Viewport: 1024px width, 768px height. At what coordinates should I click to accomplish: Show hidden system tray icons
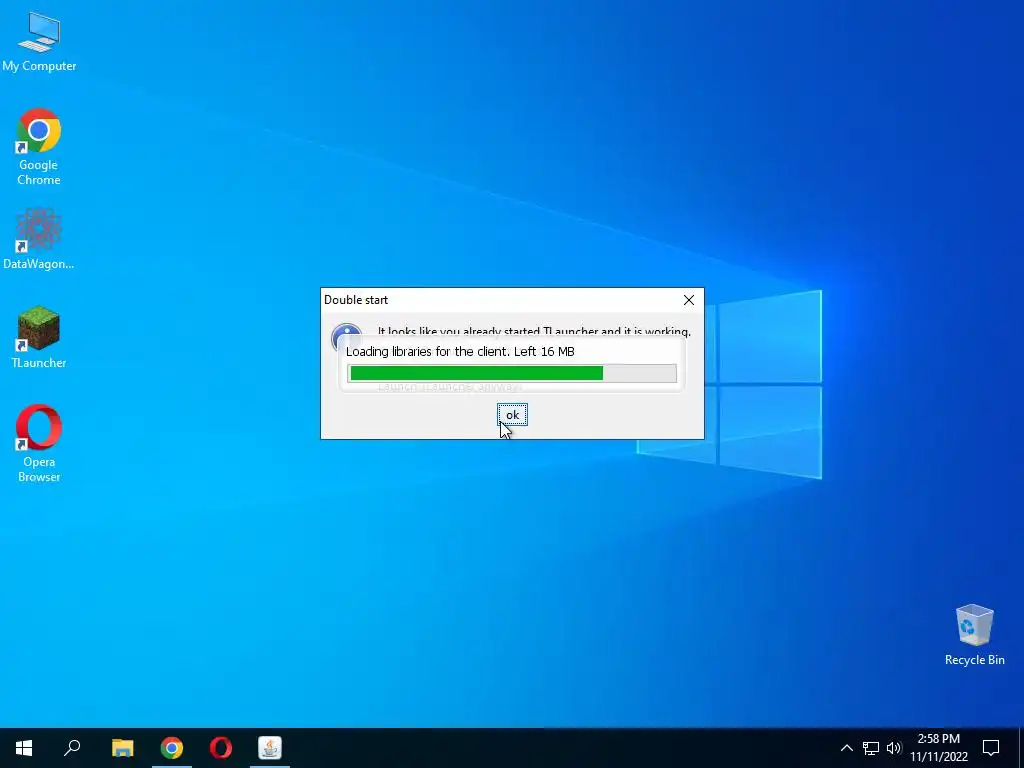point(846,748)
